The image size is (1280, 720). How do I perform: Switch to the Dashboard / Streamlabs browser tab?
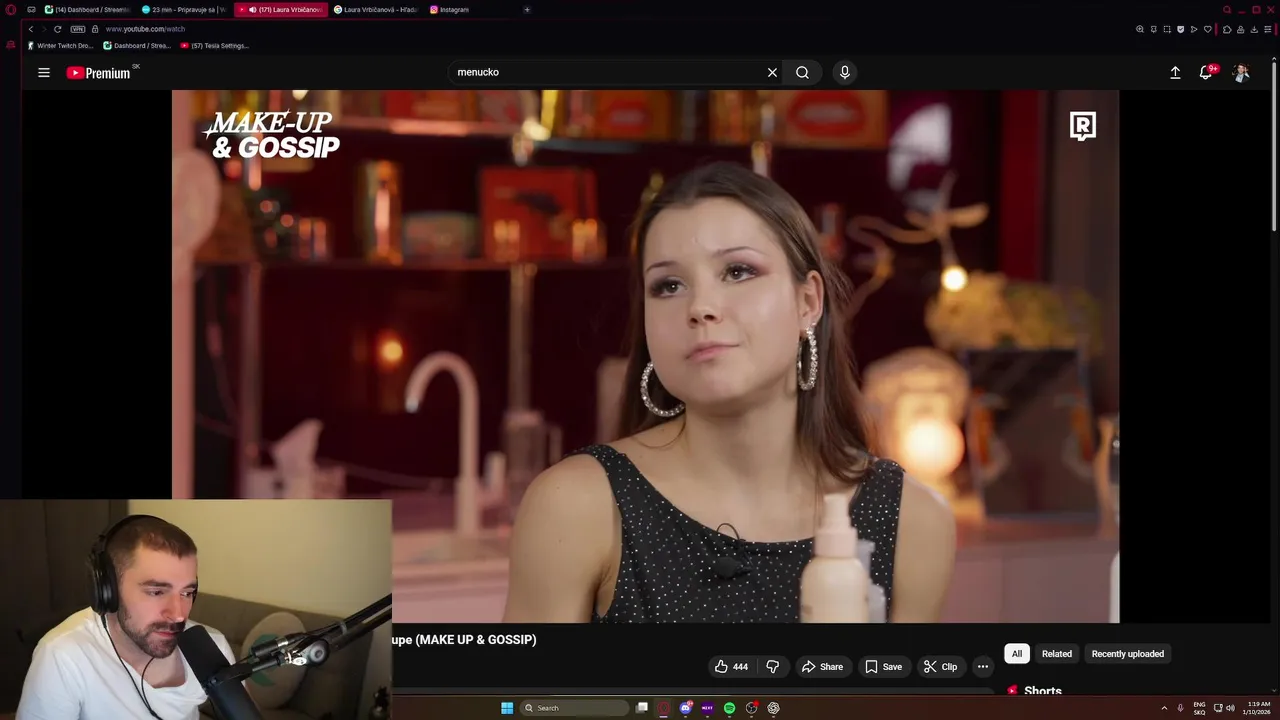click(88, 10)
